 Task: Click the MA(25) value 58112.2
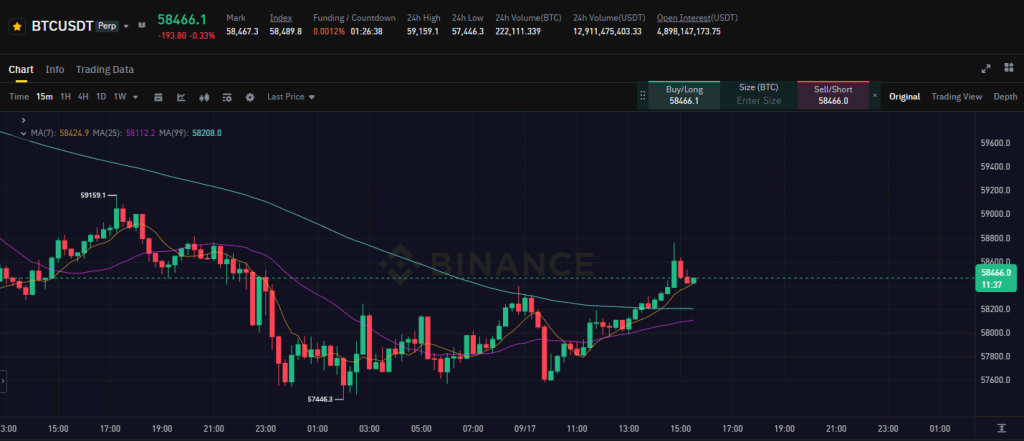[140, 133]
